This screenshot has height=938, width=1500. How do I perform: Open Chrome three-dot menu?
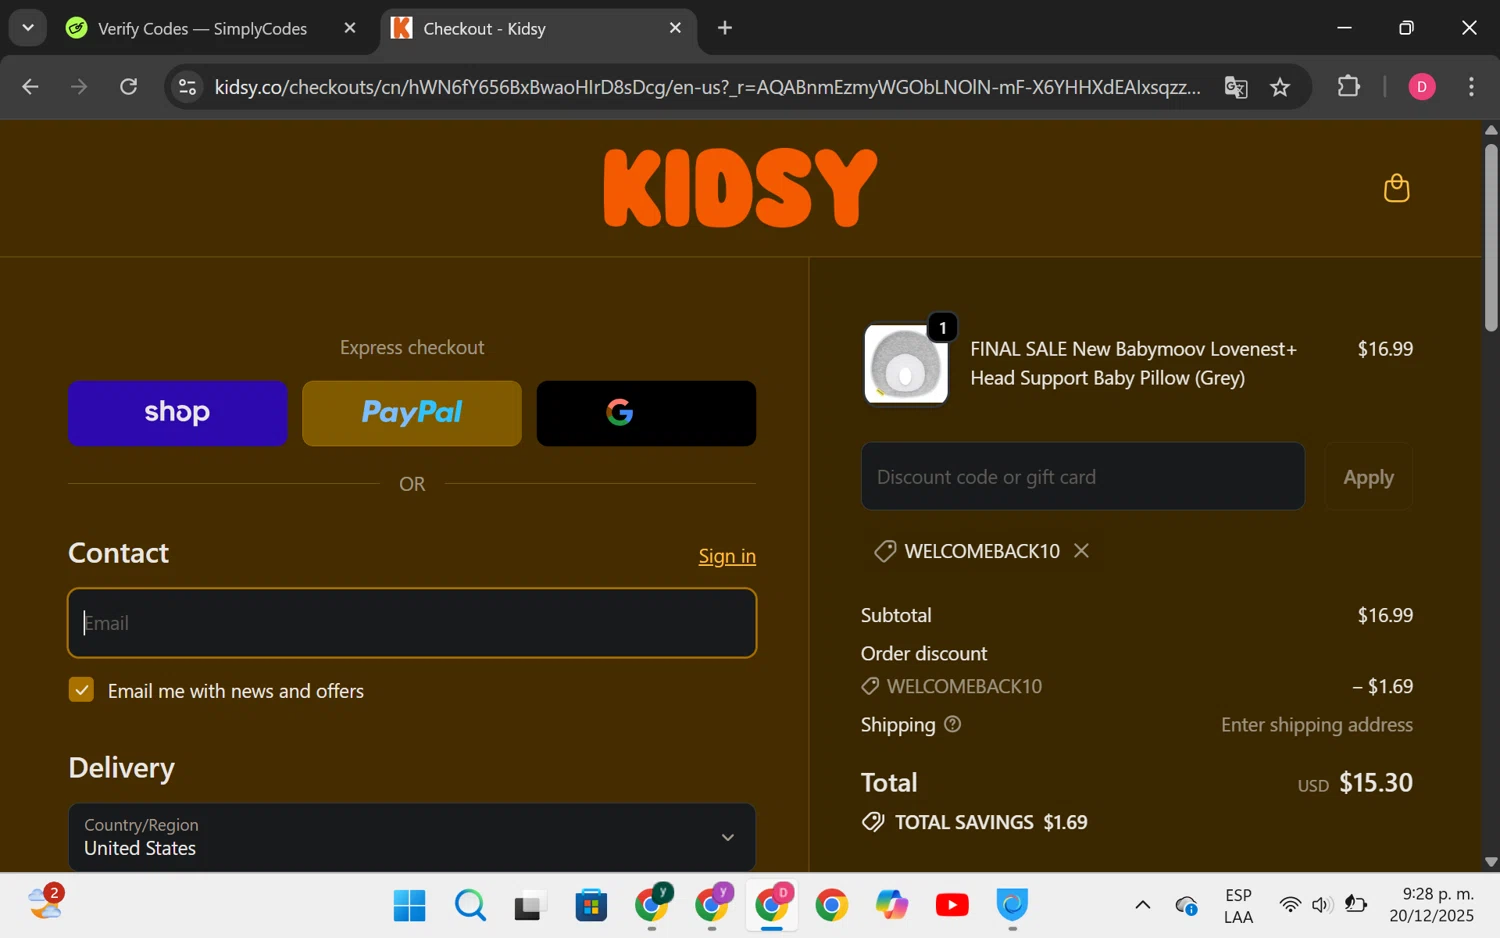pos(1471,87)
